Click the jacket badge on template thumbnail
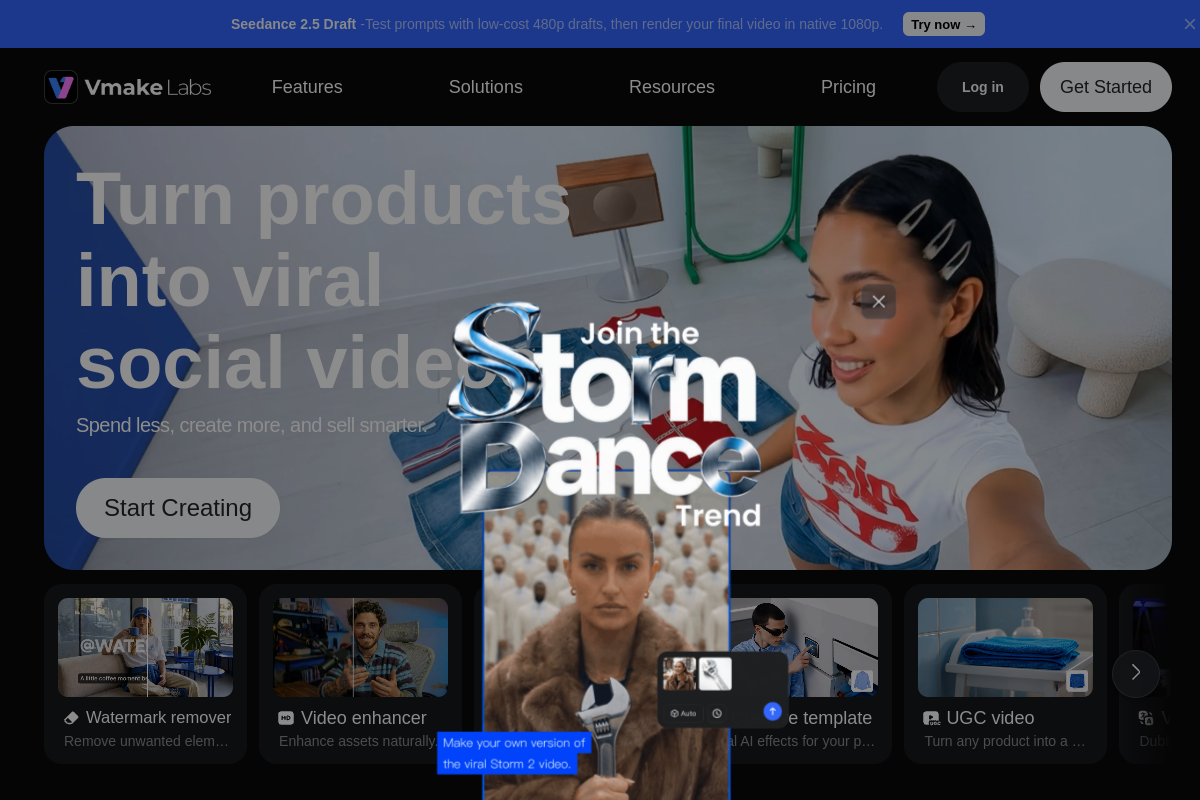 pyautogui.click(x=861, y=681)
